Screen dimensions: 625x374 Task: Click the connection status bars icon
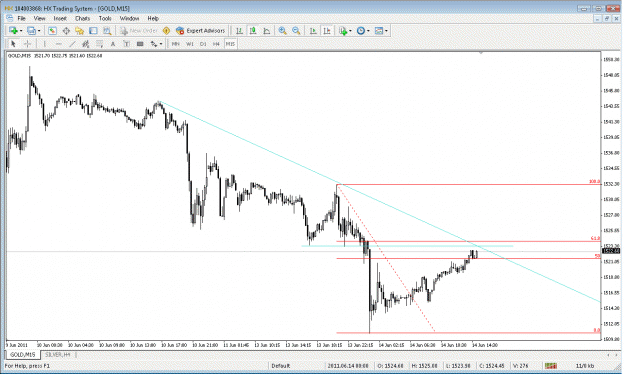click(551, 366)
